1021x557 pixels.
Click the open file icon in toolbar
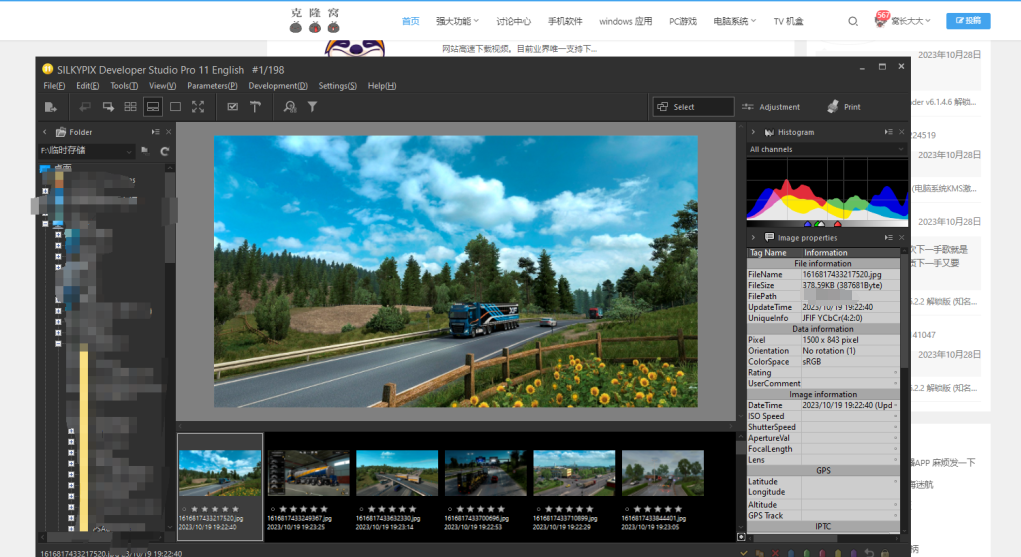(50, 107)
